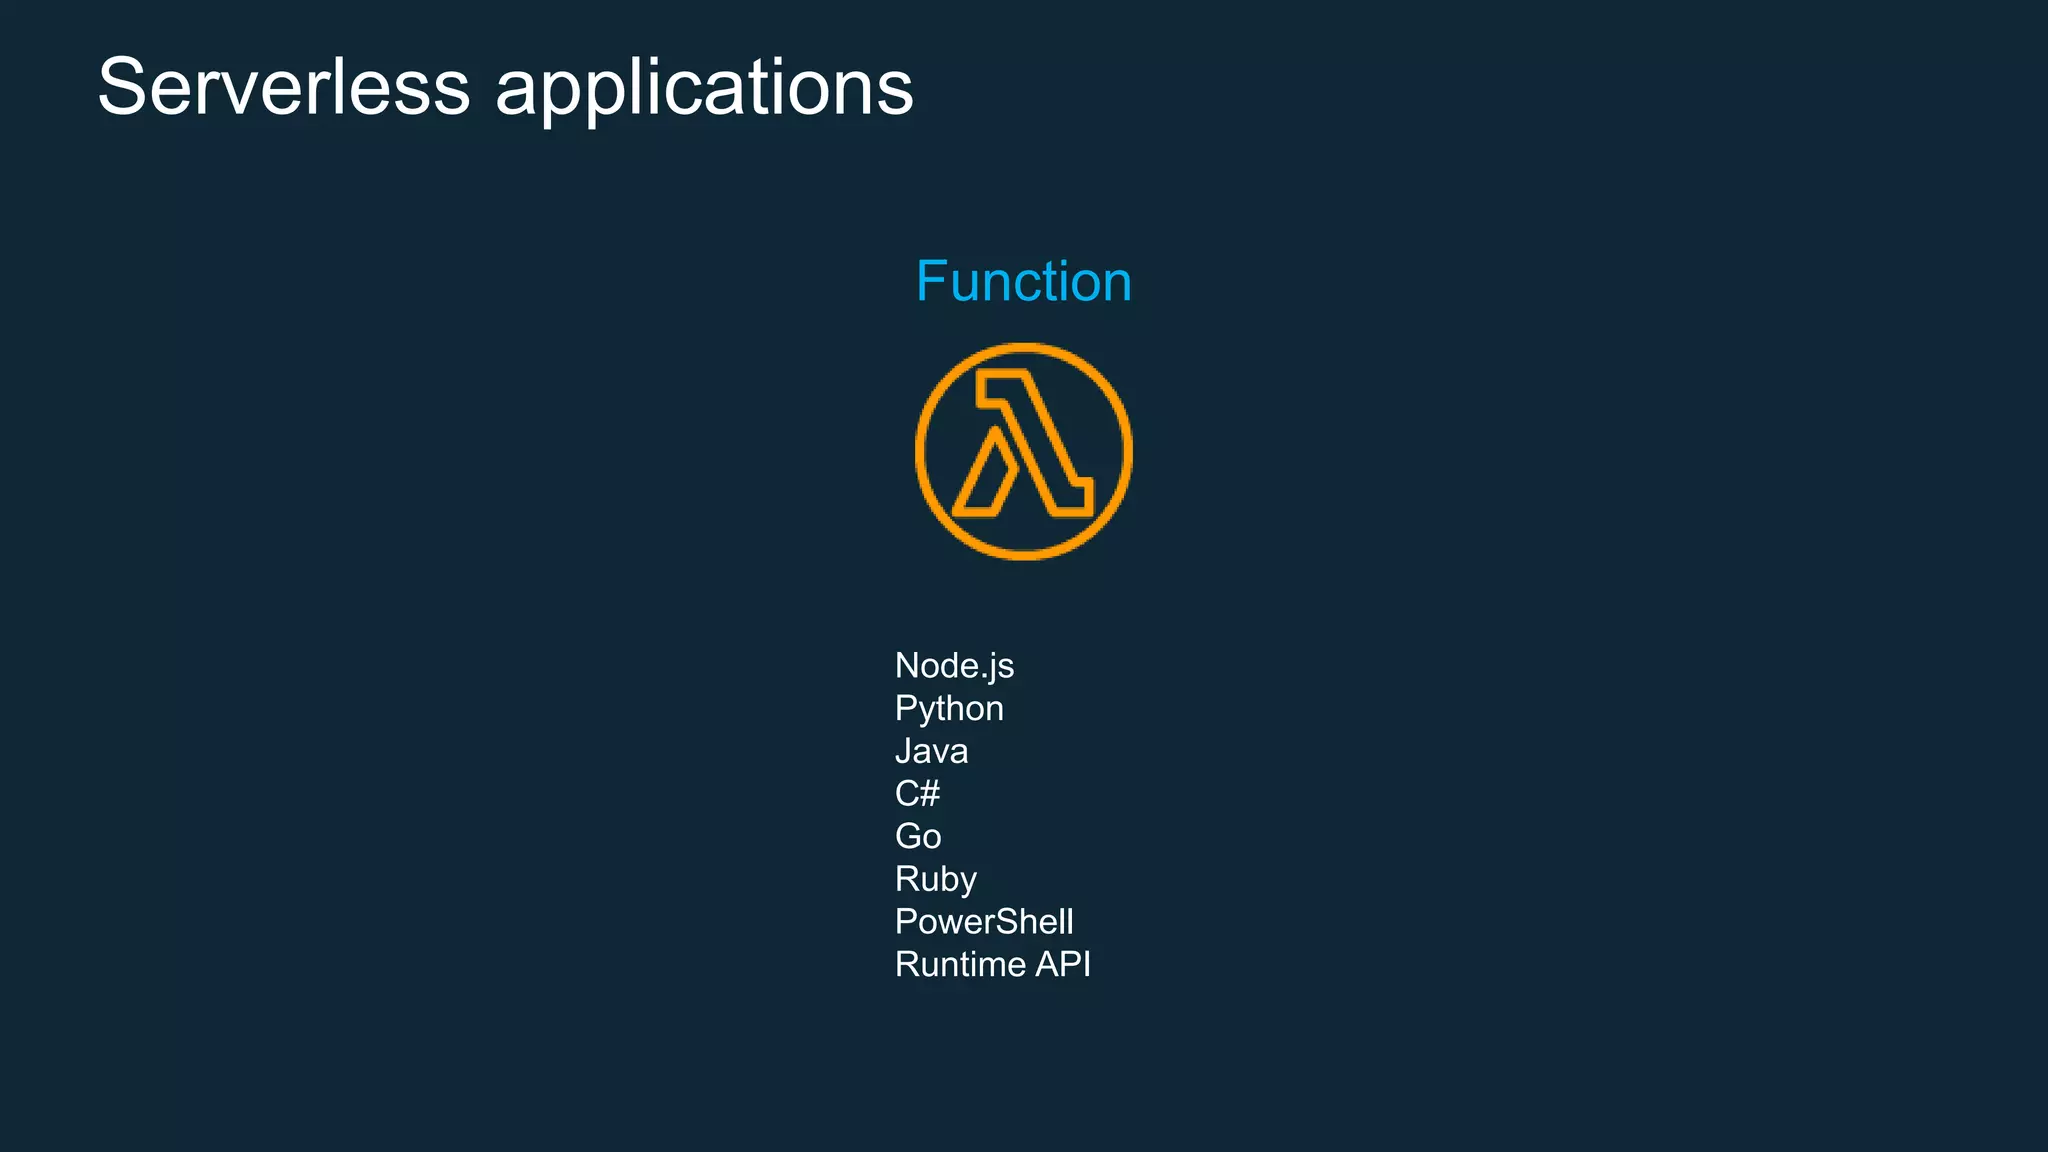Image resolution: width=2048 pixels, height=1152 pixels.
Task: Select the 'Serverless applications' slide title
Action: click(506, 88)
